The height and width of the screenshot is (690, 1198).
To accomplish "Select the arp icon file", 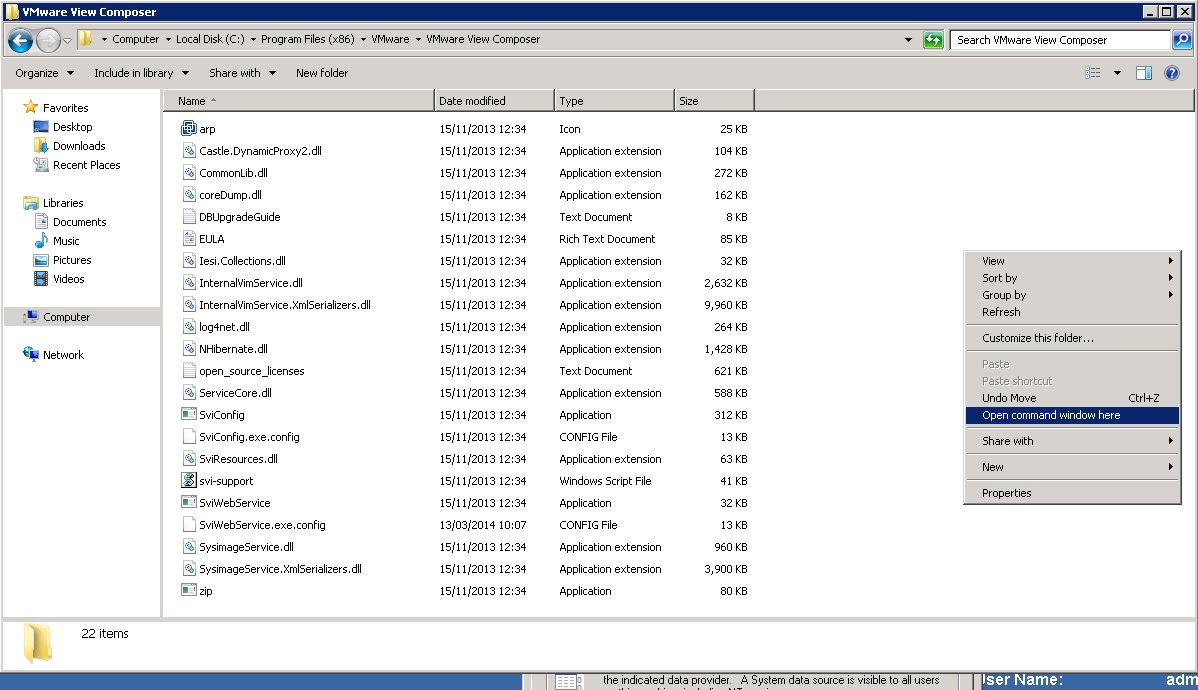I will tap(189, 128).
